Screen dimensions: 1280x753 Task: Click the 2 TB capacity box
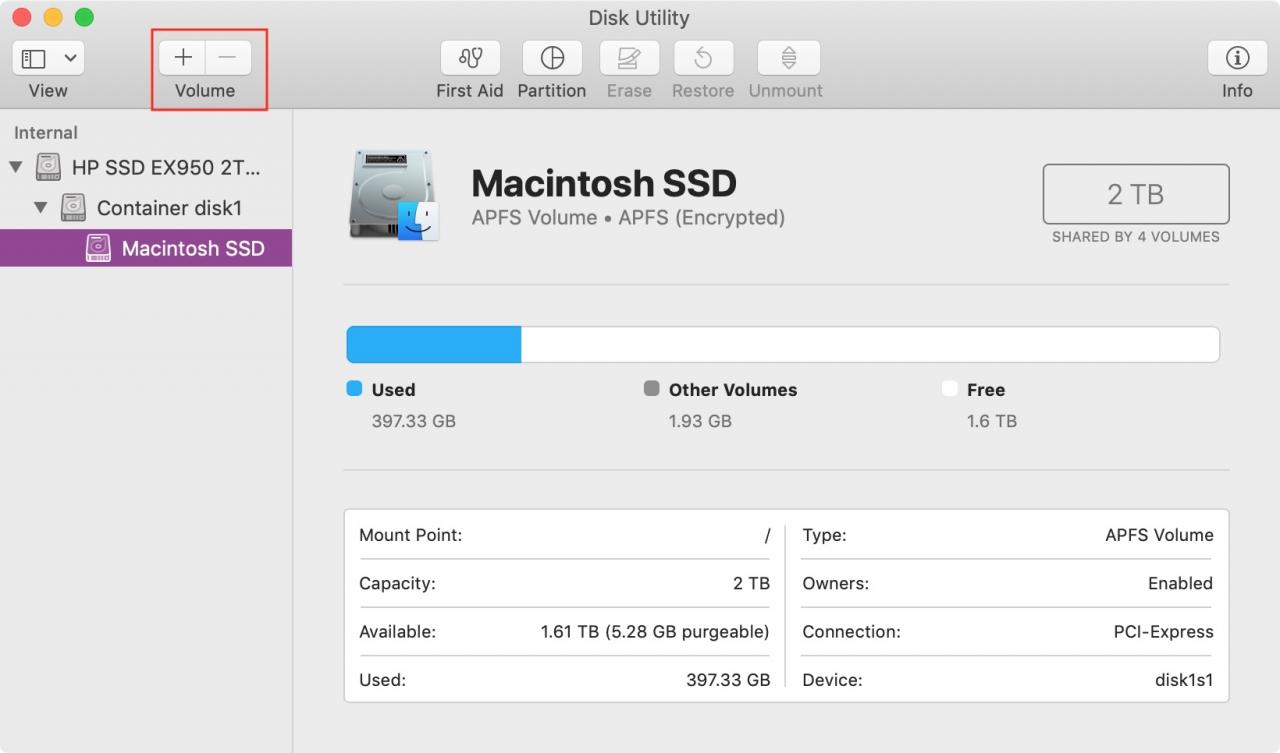click(1136, 194)
